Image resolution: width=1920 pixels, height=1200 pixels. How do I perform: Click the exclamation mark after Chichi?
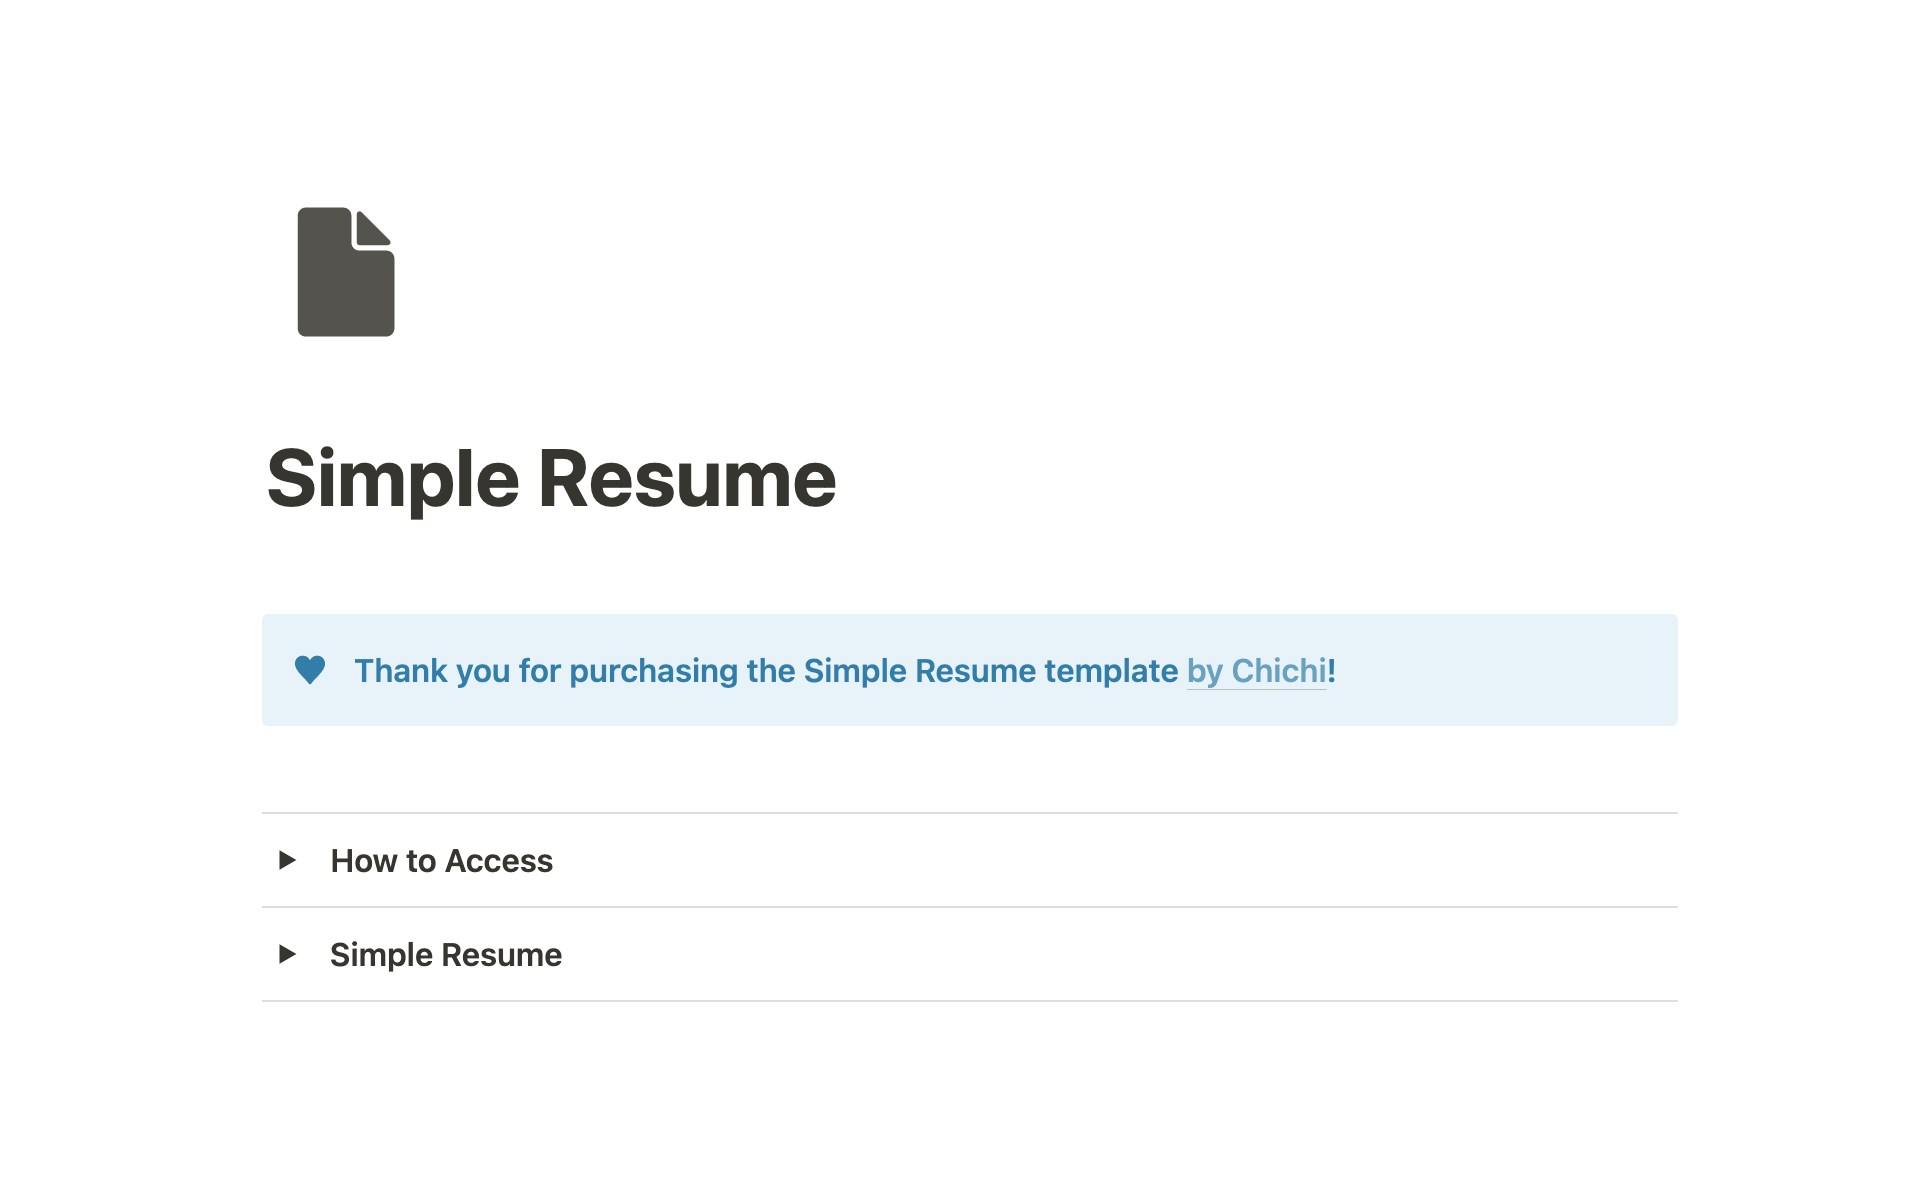coord(1332,671)
